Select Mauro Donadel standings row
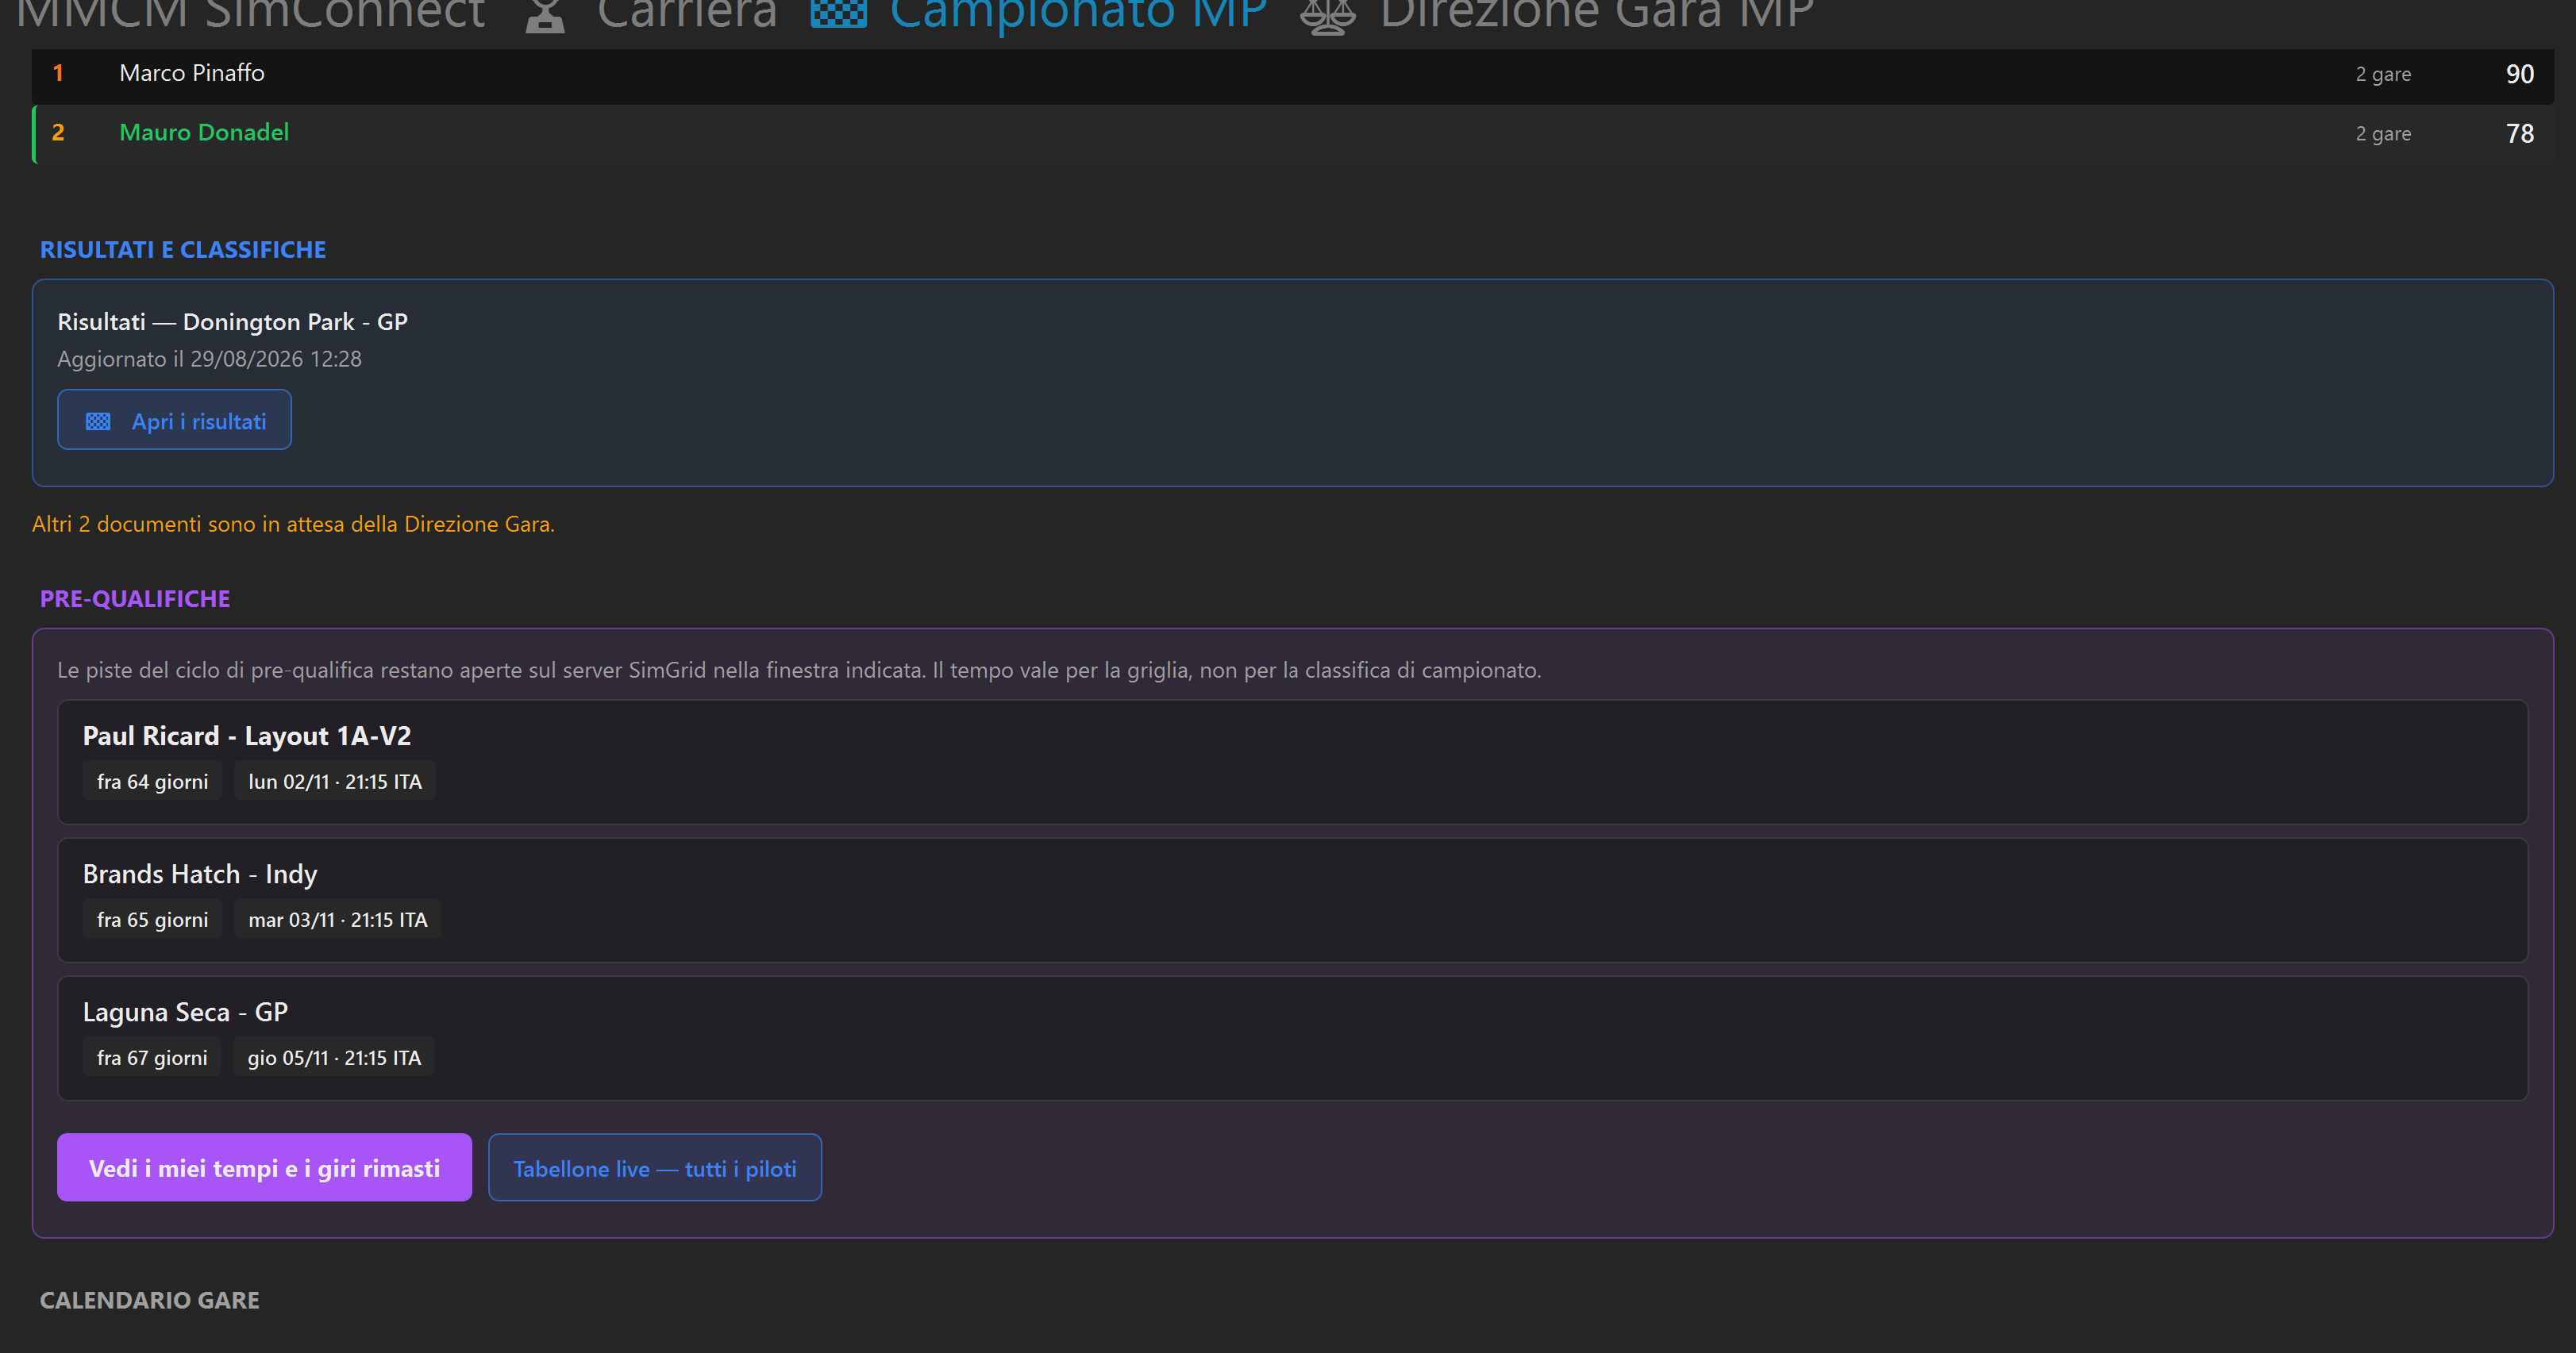 coord(1292,133)
